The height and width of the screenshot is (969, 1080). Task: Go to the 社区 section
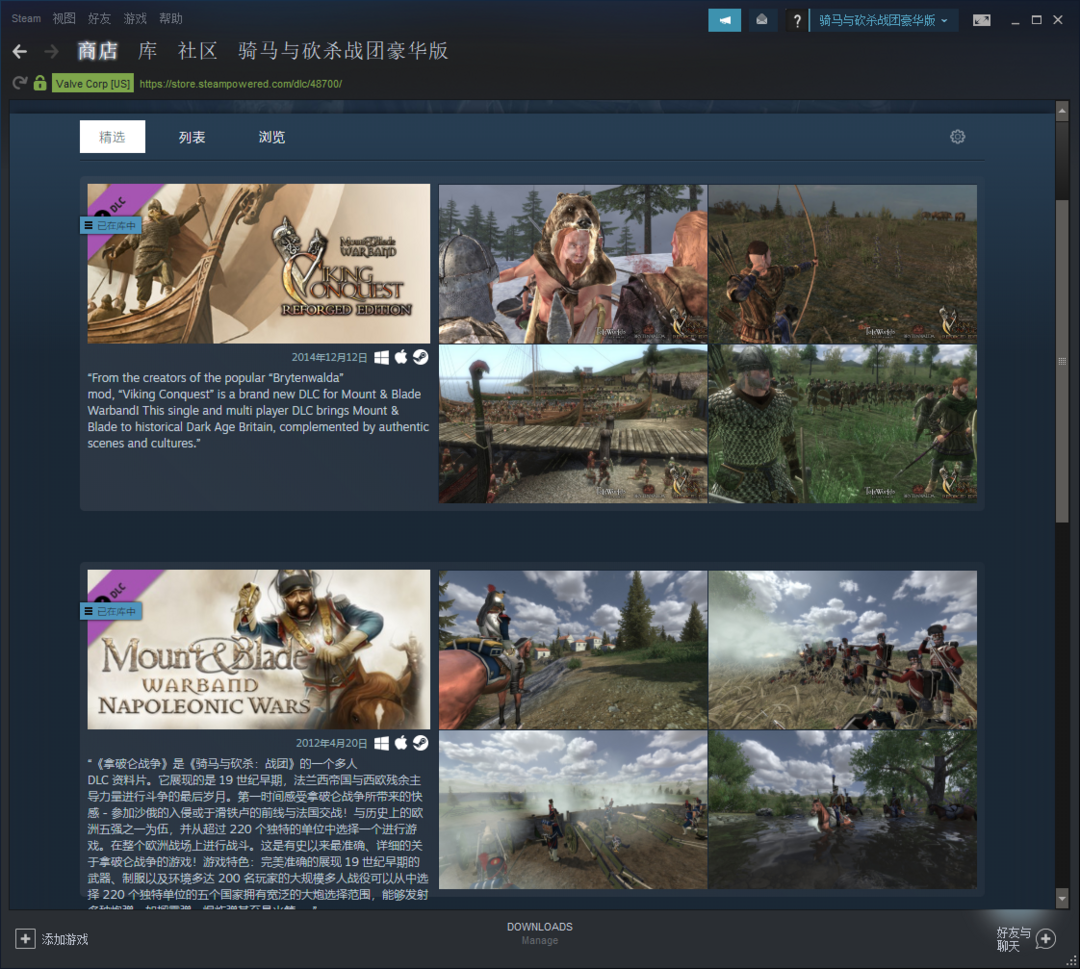click(x=197, y=51)
